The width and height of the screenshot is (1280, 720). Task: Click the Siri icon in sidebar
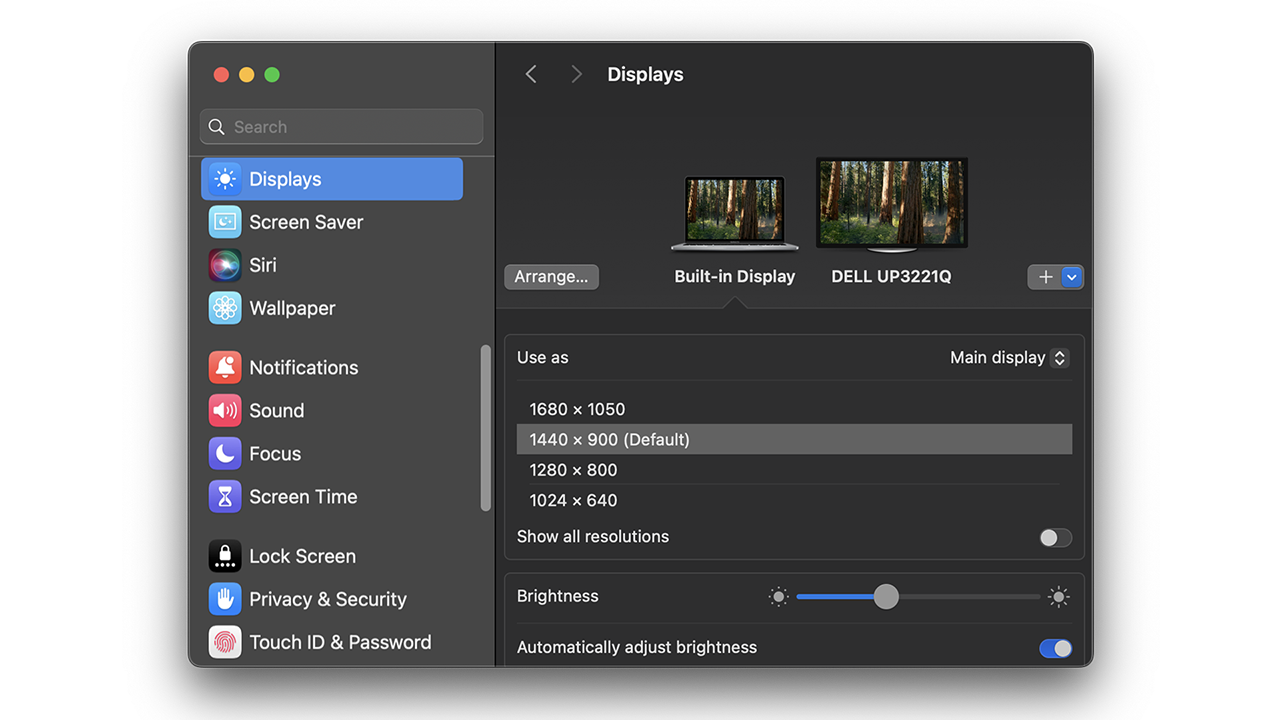coord(225,264)
